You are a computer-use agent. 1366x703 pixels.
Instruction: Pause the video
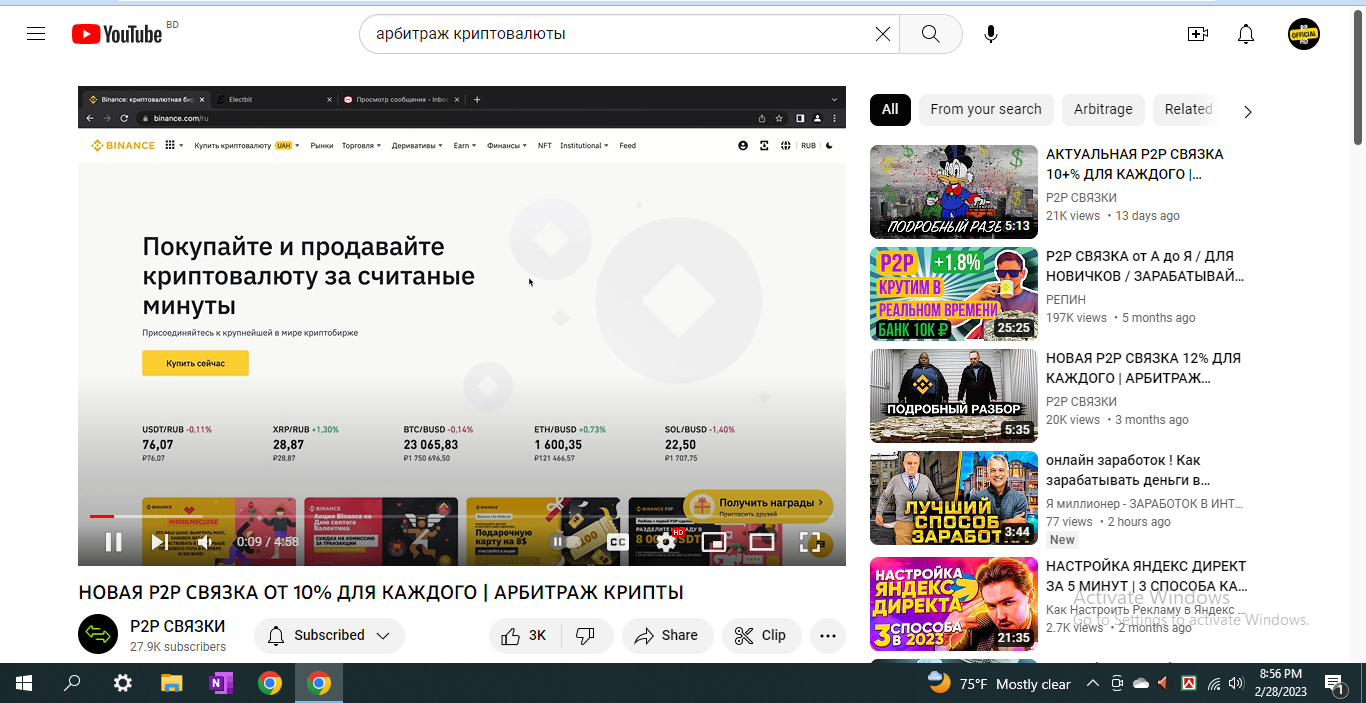pyautogui.click(x=114, y=542)
